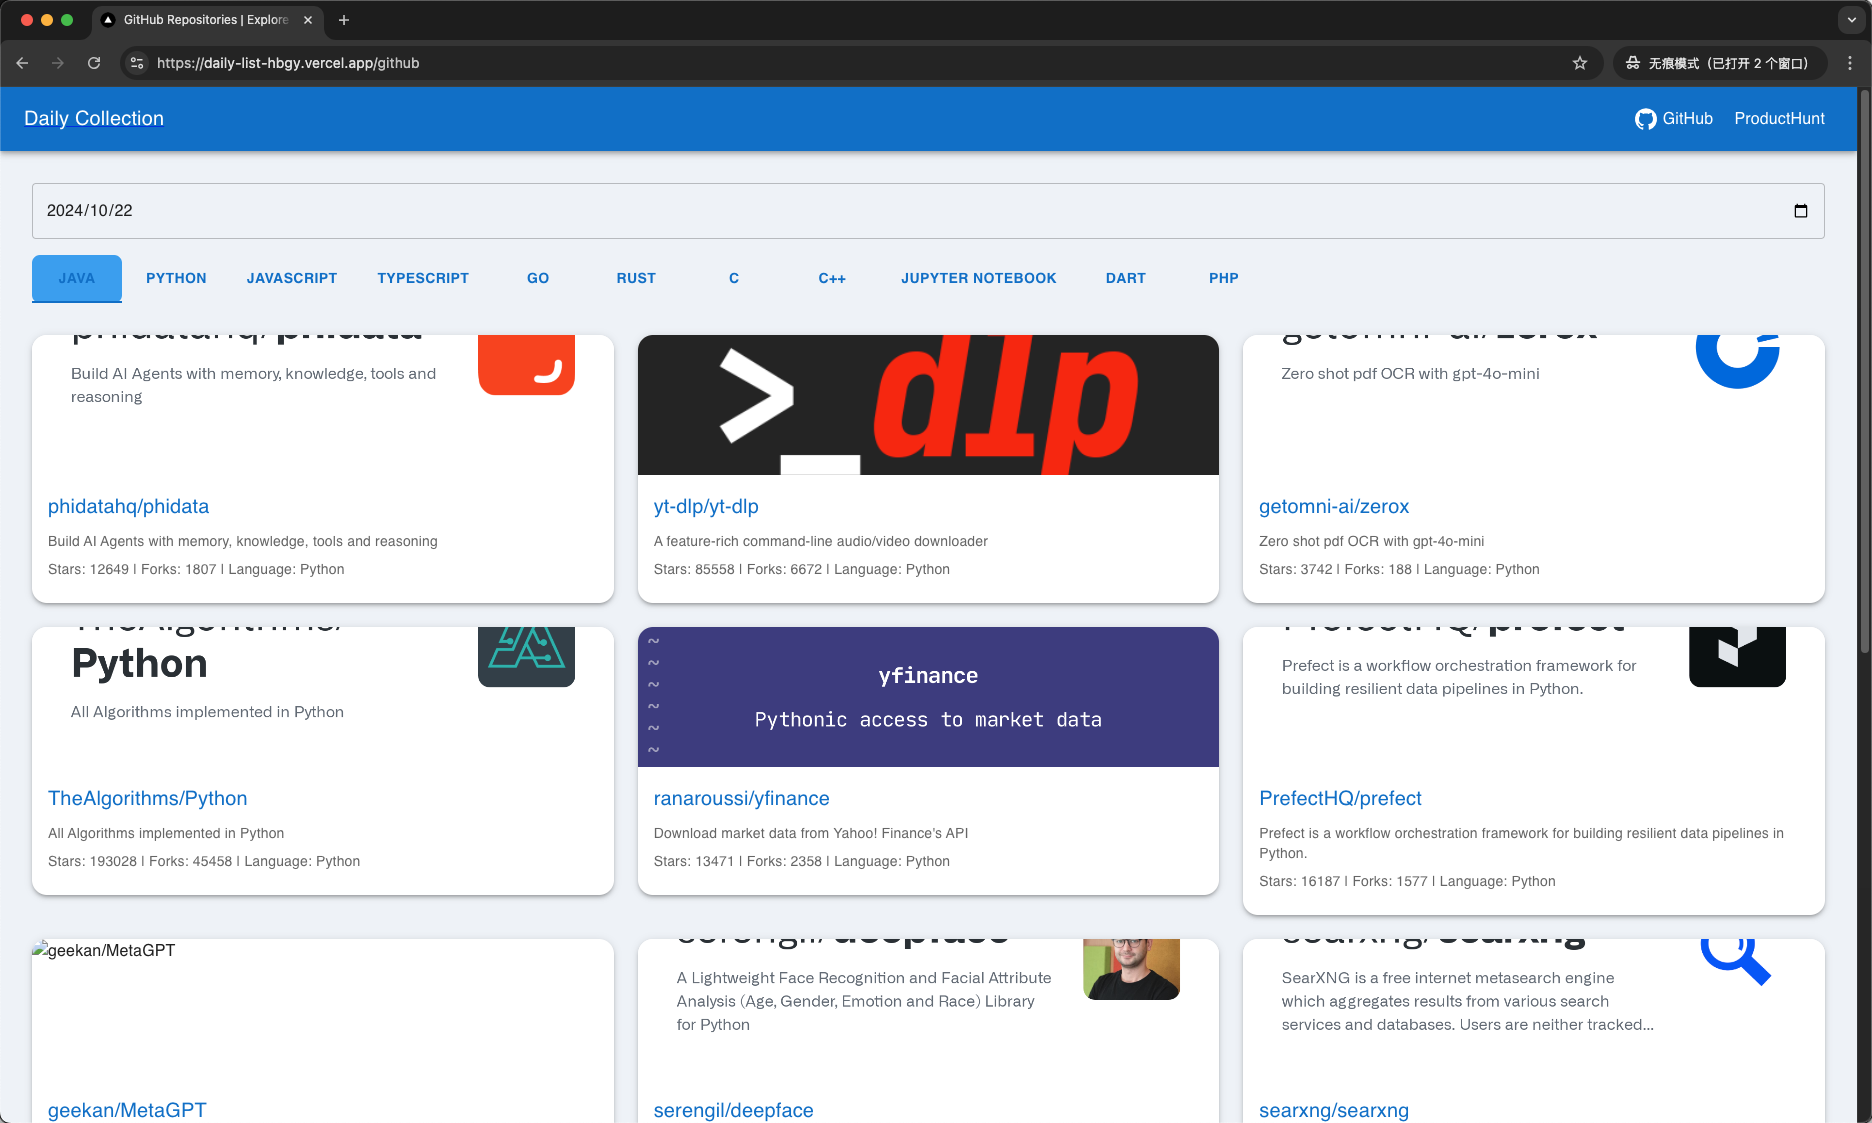Open the yt-dlp/yt-dlp repository link
The height and width of the screenshot is (1123, 1872).
pyautogui.click(x=706, y=507)
